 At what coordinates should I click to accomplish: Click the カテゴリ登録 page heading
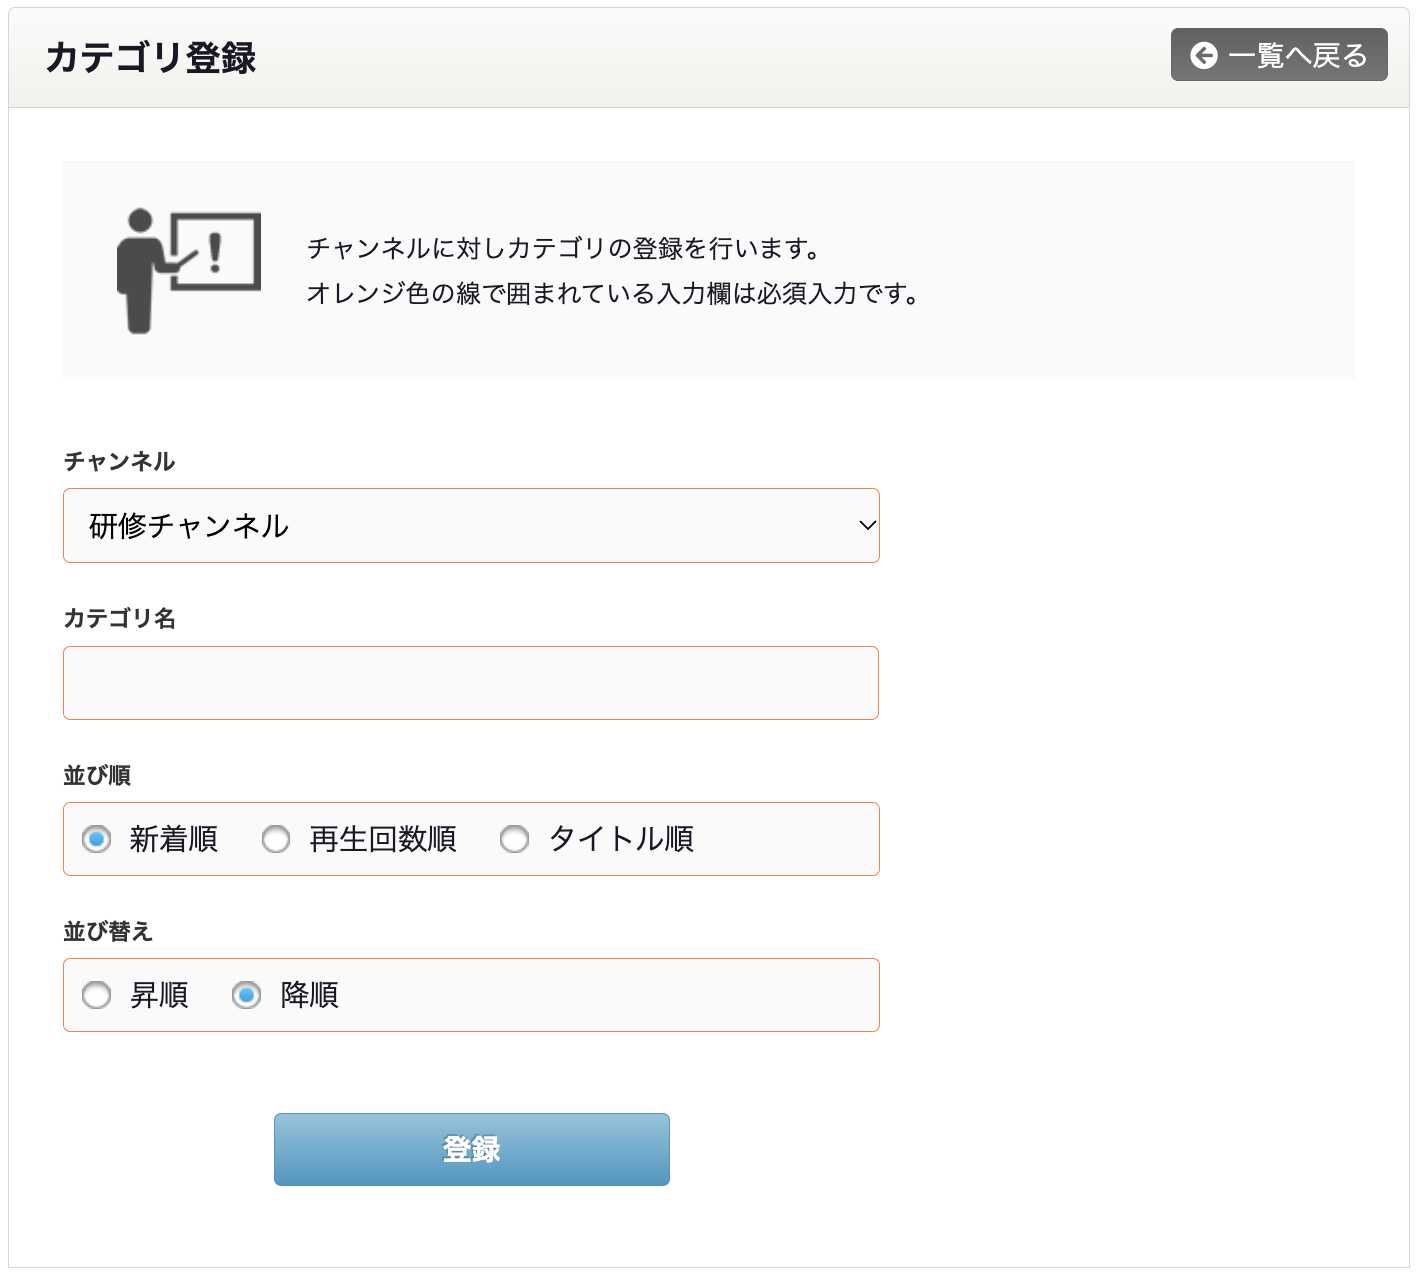point(151,57)
